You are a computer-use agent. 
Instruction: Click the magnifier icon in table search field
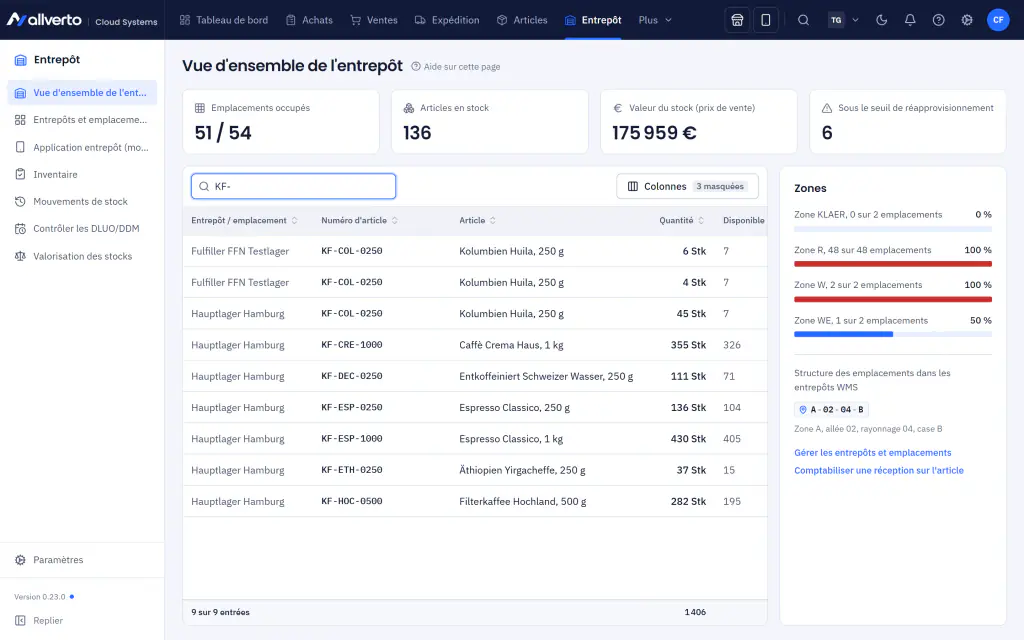click(x=204, y=187)
